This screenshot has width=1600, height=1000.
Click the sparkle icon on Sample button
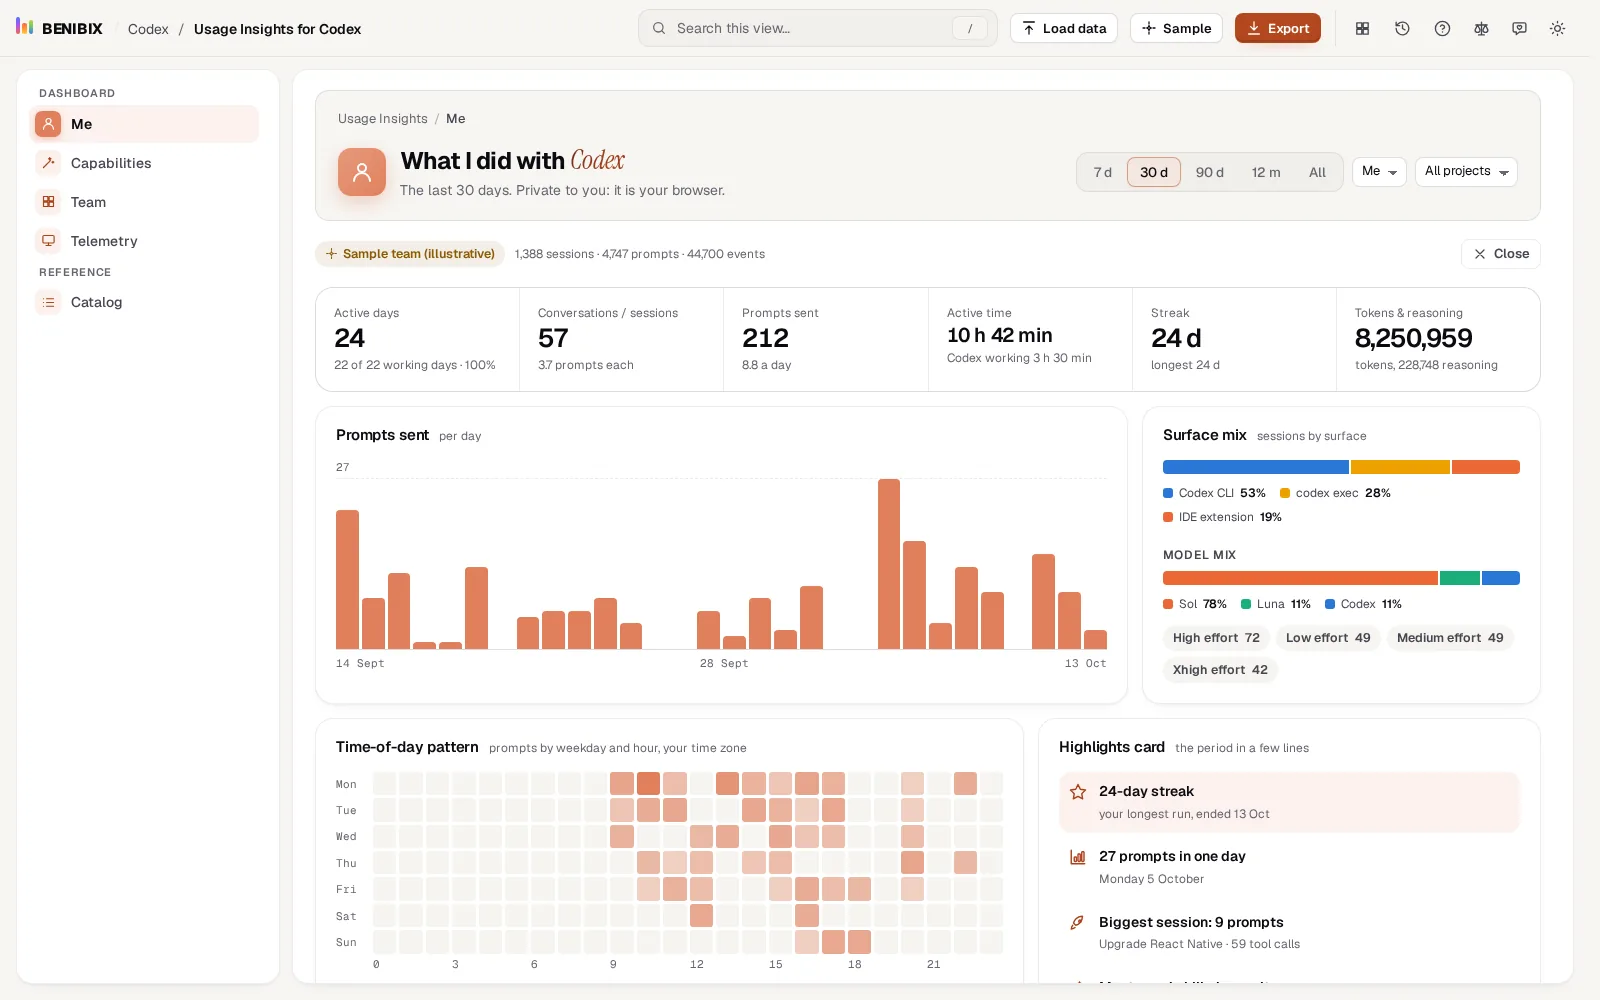[x=1149, y=28]
